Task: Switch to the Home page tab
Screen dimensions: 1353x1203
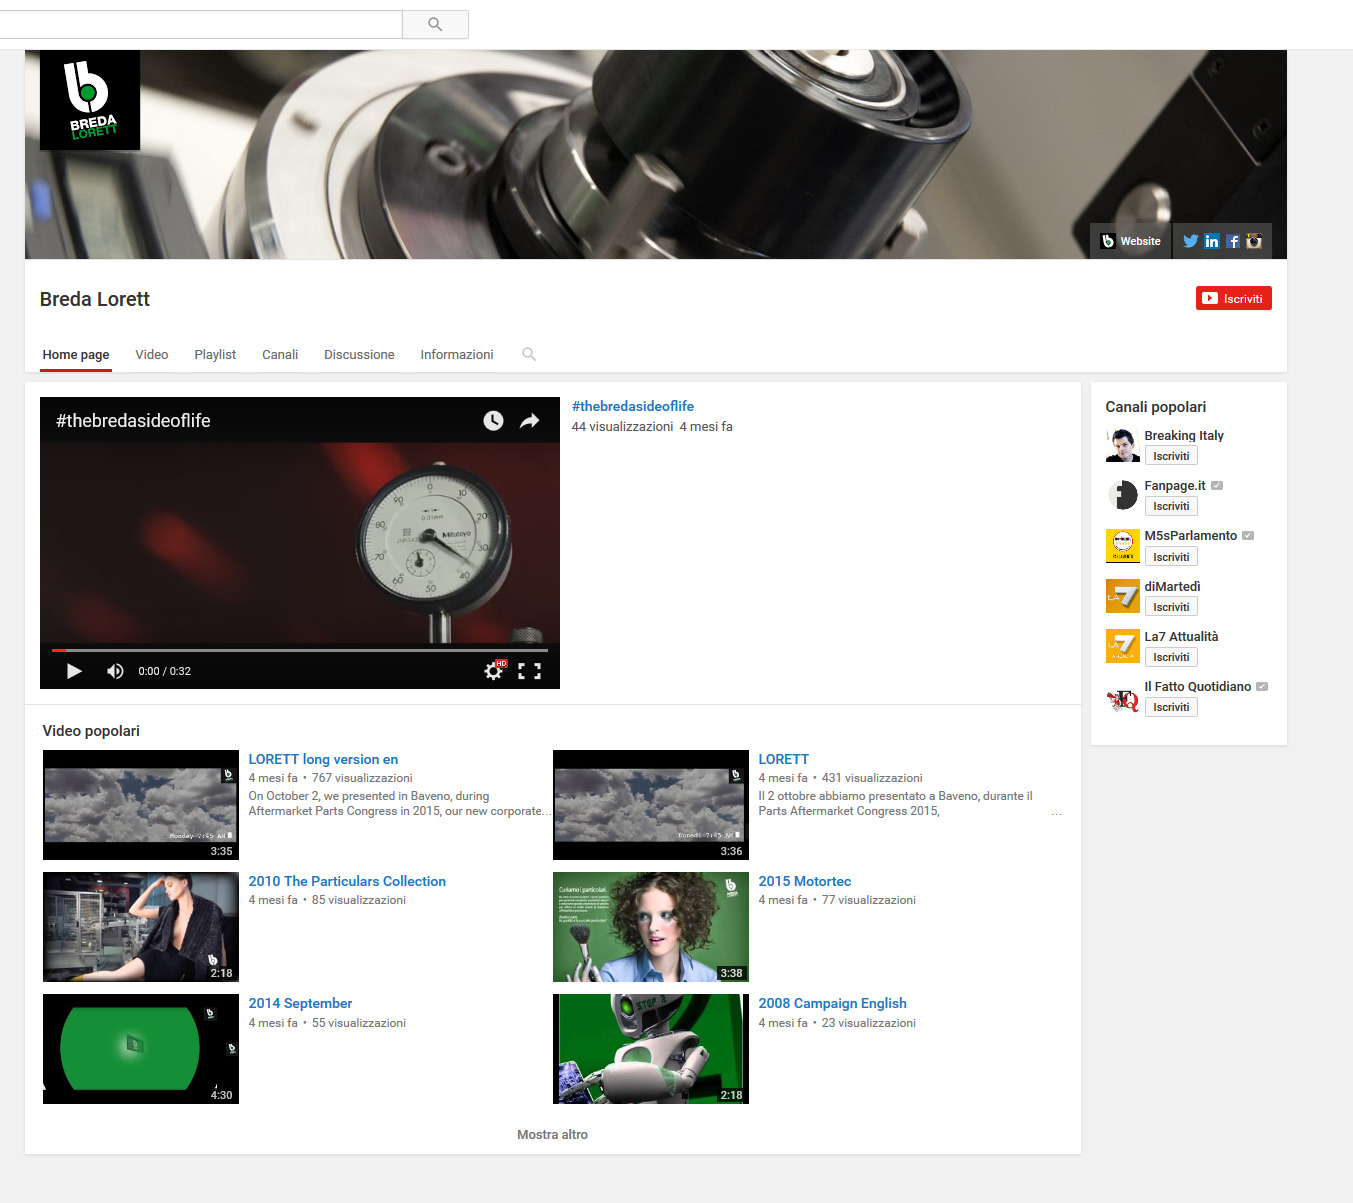Action: (x=76, y=354)
